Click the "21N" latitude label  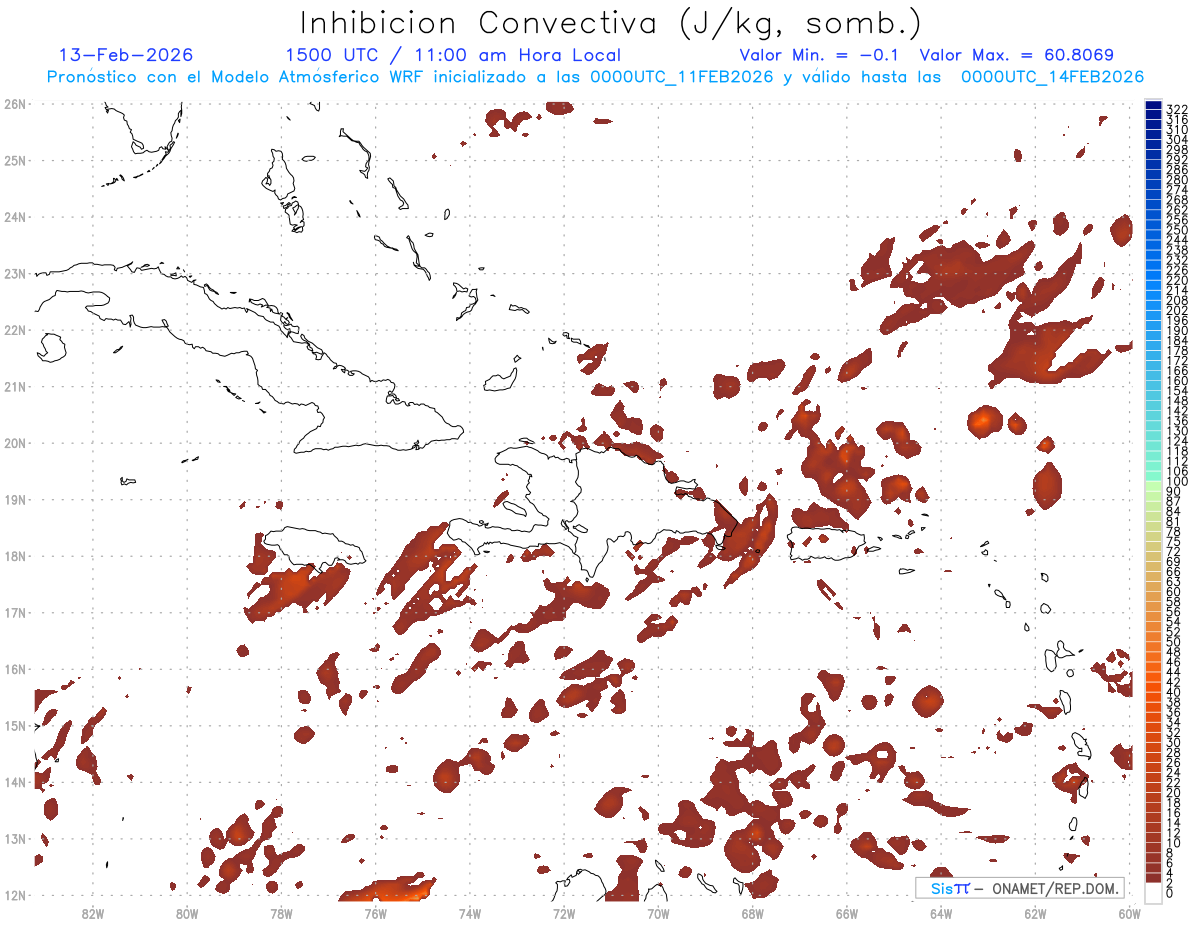tap(15, 386)
